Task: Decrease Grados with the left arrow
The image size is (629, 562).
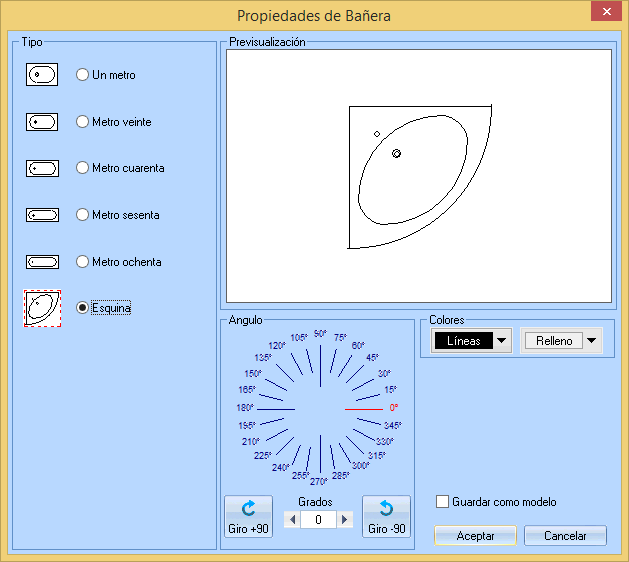Action: pyautogui.click(x=291, y=520)
